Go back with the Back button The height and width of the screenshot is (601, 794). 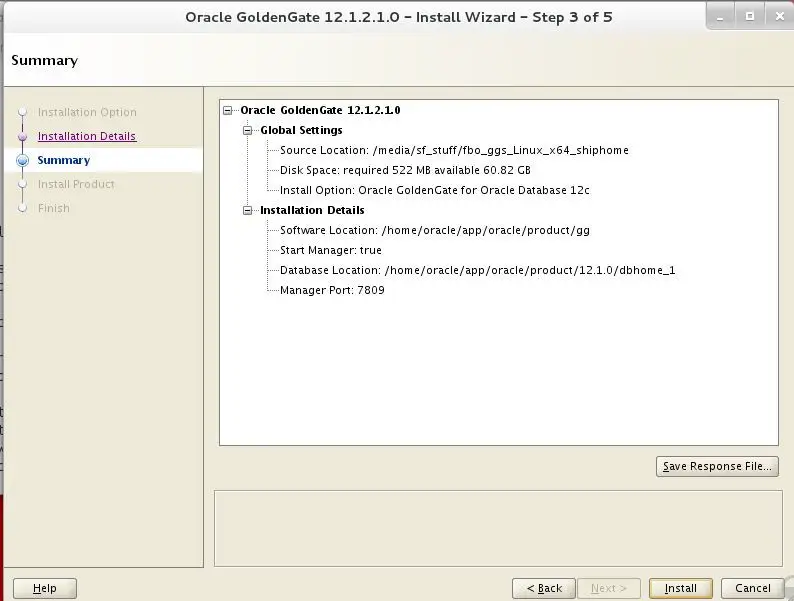point(544,588)
